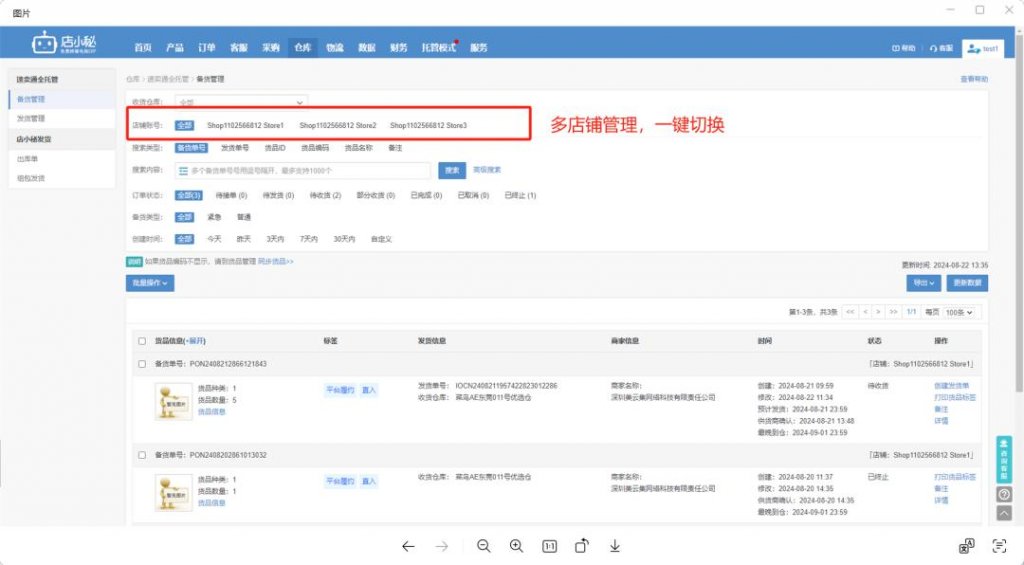Screen dimensions: 1024x565
Task: Go to next page with > button
Action: [878, 312]
